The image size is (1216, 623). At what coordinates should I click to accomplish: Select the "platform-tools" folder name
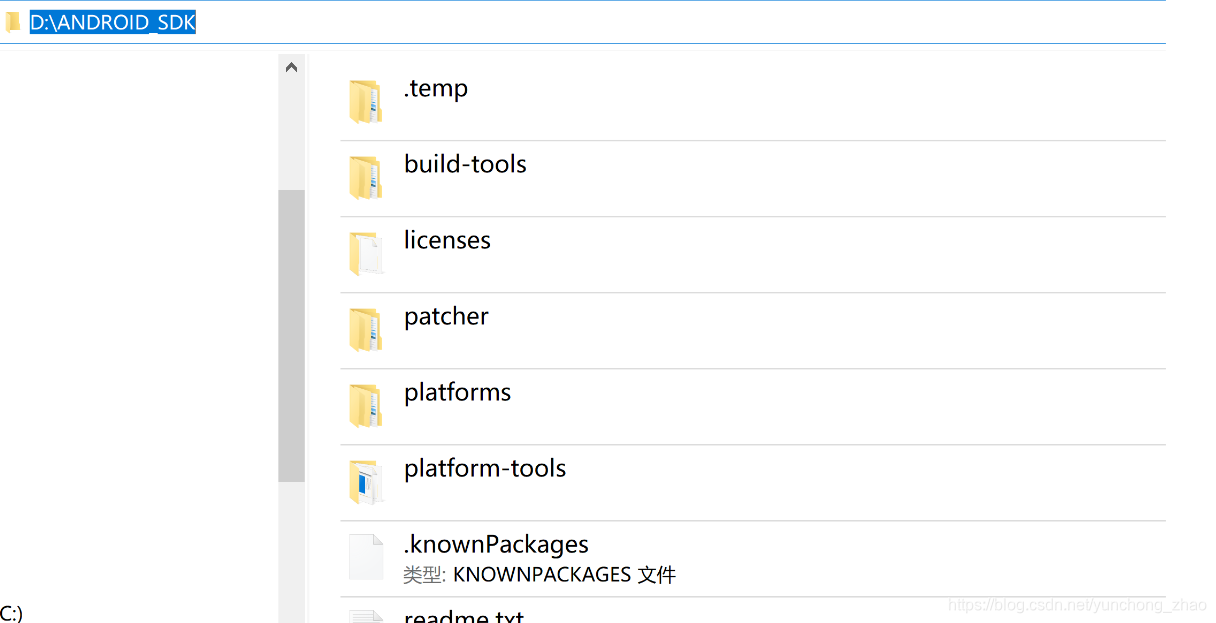tap(485, 469)
